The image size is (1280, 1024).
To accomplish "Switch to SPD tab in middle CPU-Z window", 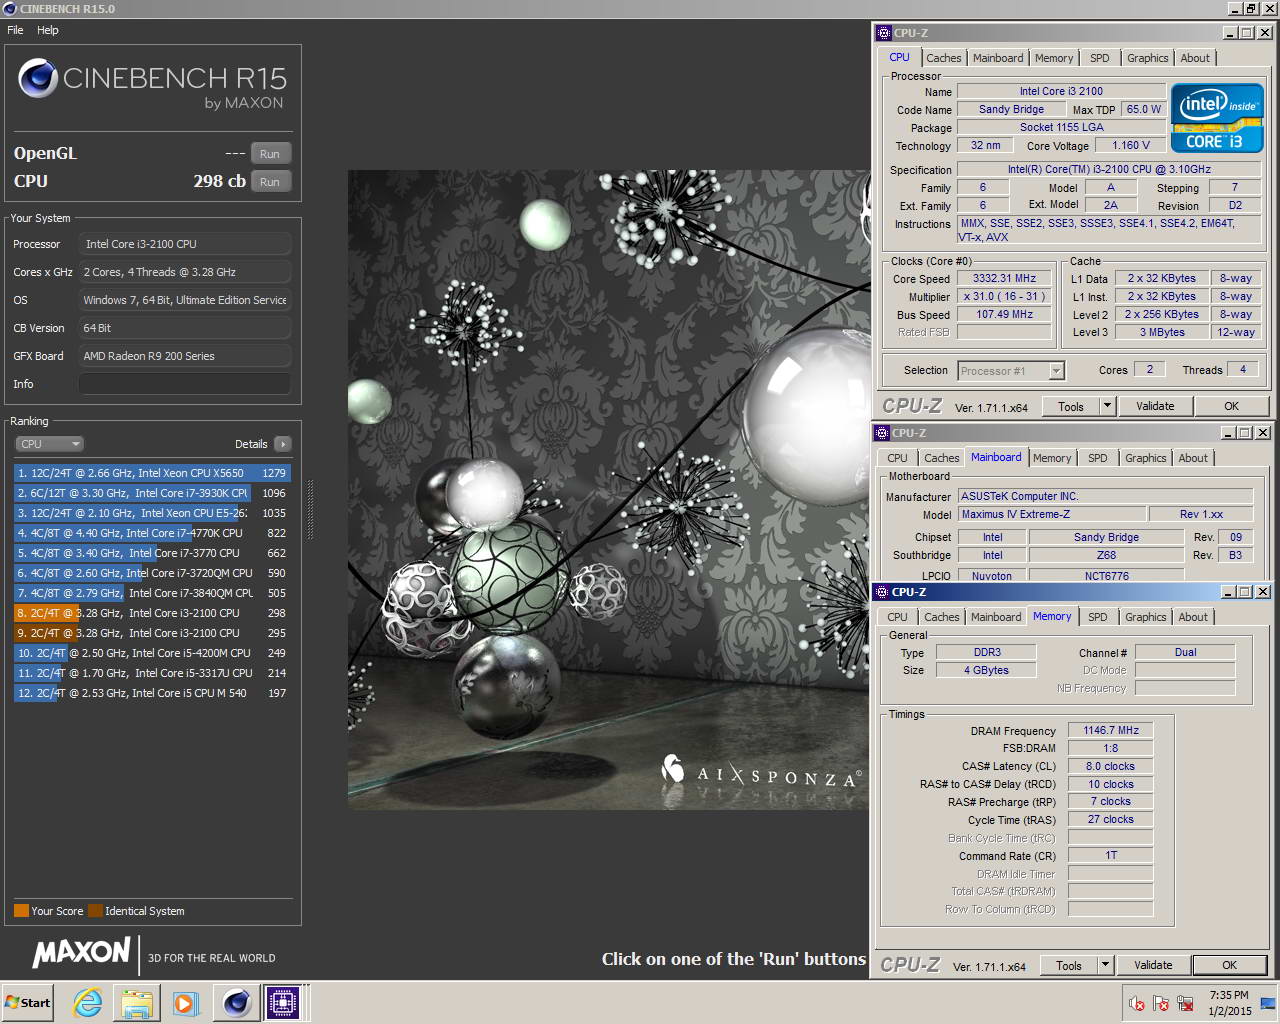I will pyautogui.click(x=1098, y=458).
